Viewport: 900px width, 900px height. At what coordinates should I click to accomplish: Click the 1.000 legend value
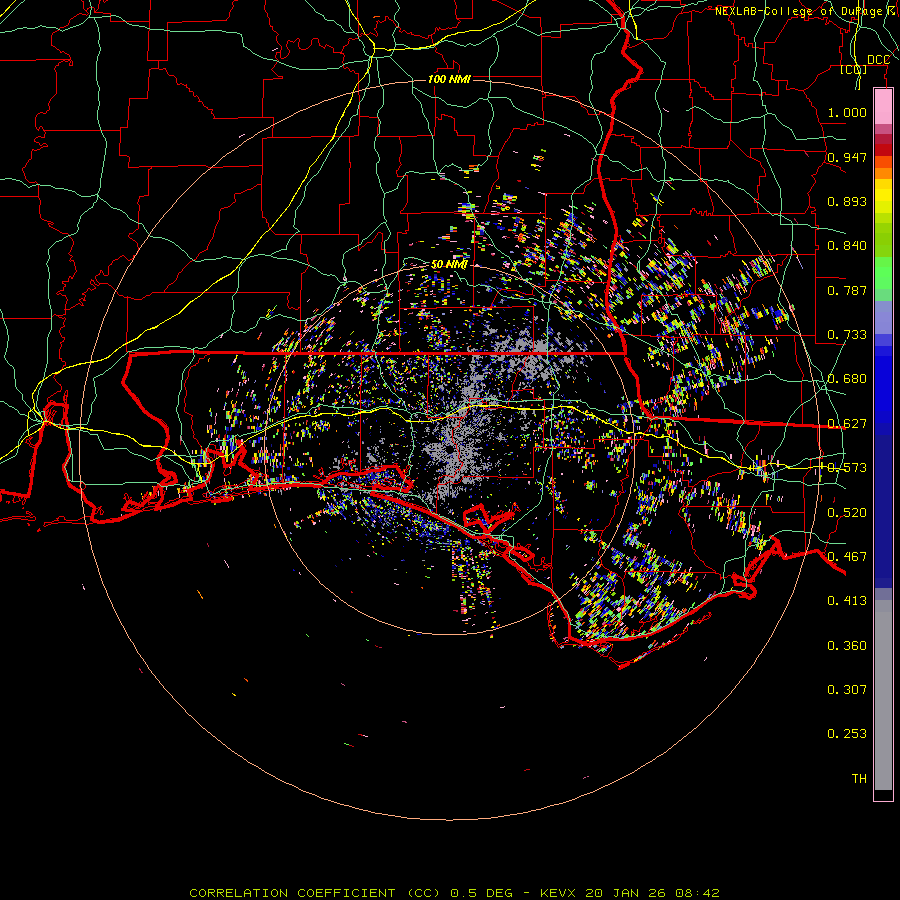click(847, 112)
